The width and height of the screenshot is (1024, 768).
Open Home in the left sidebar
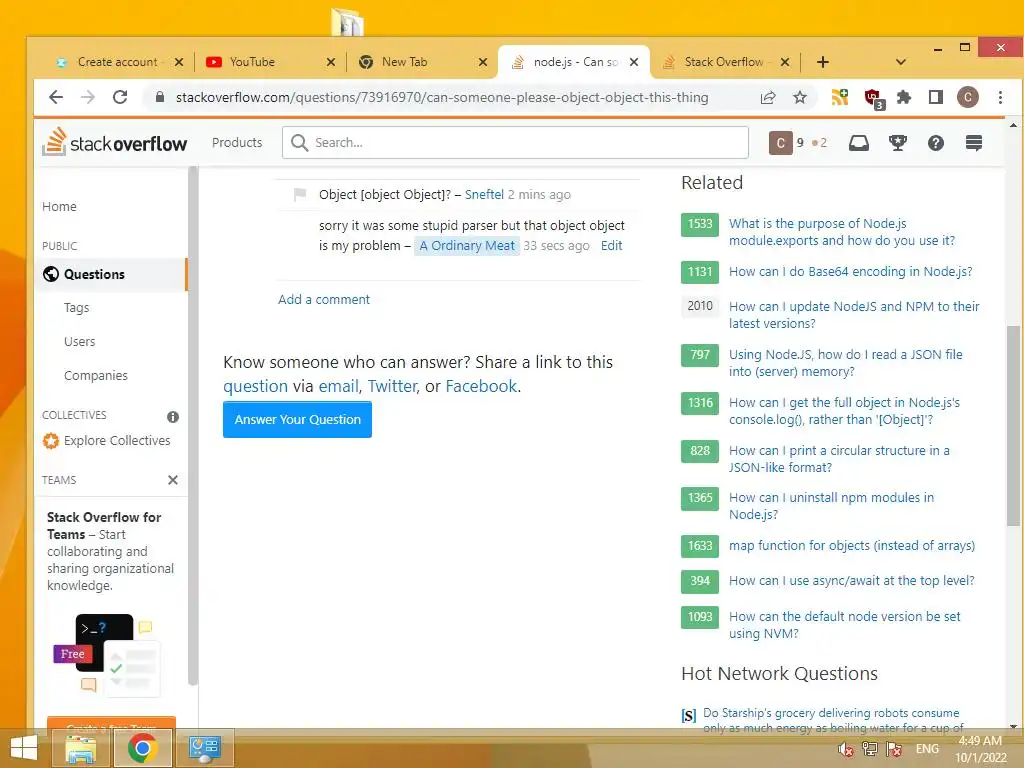pyautogui.click(x=59, y=206)
